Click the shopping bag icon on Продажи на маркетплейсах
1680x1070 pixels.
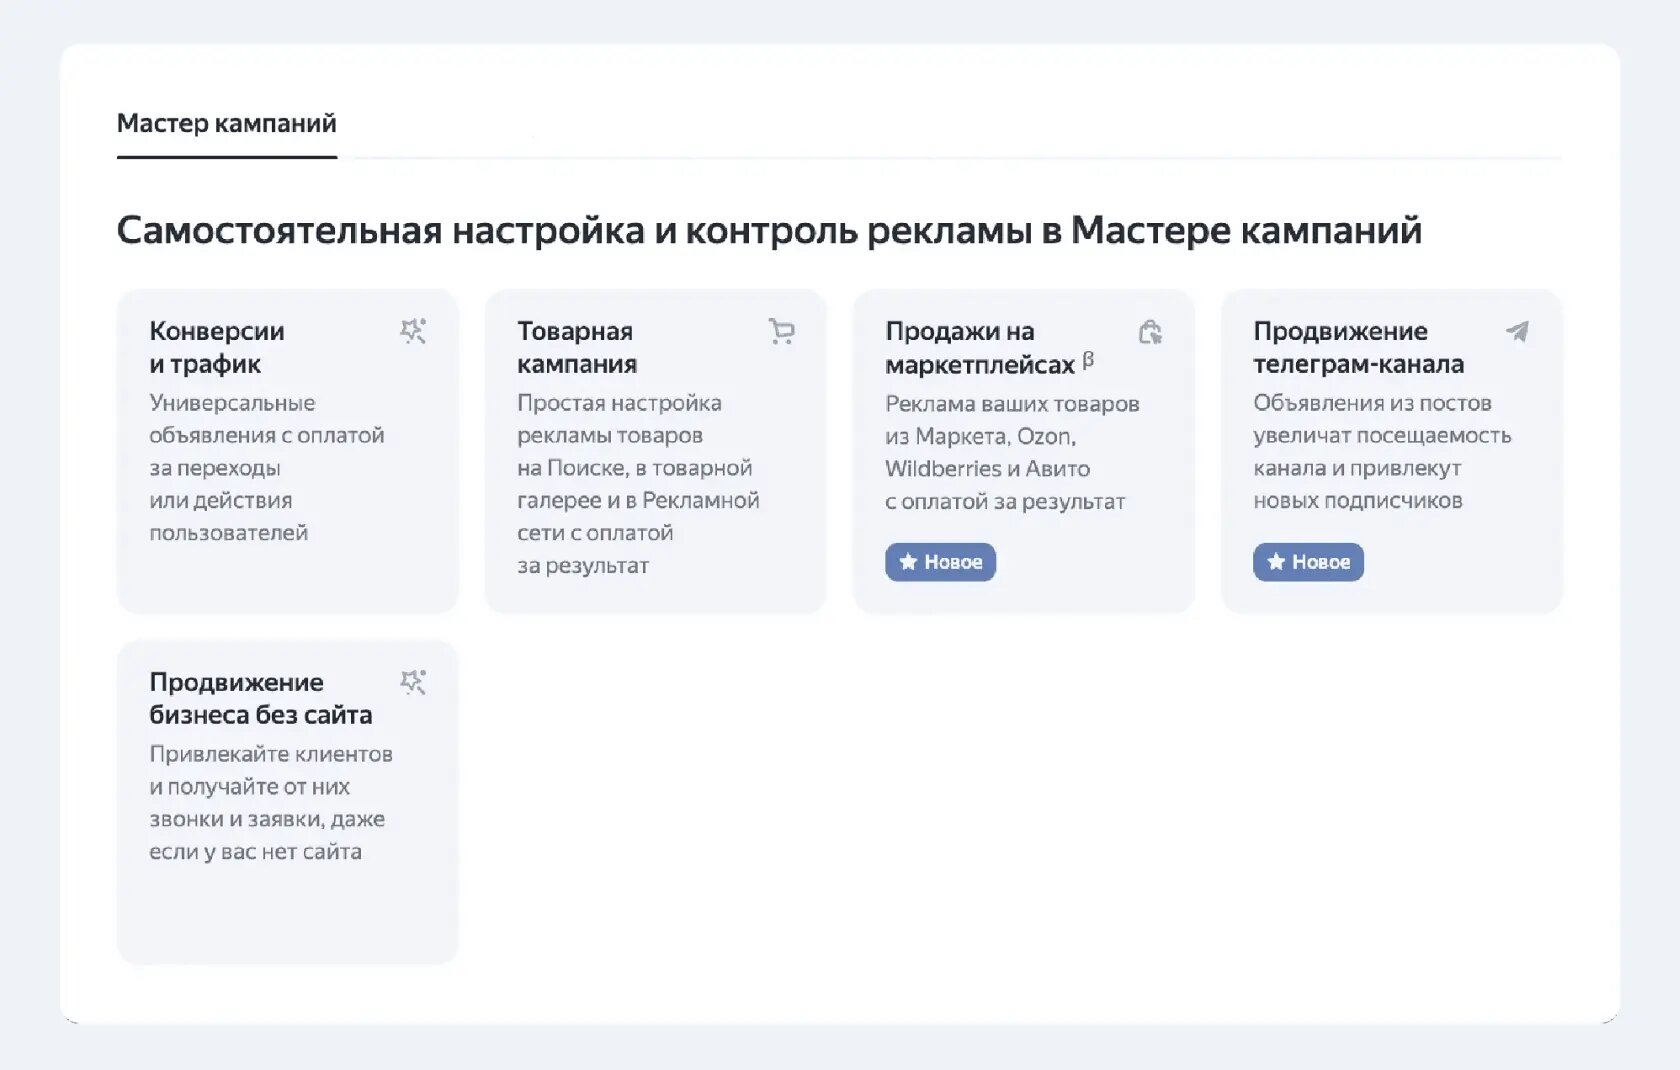click(x=1150, y=331)
